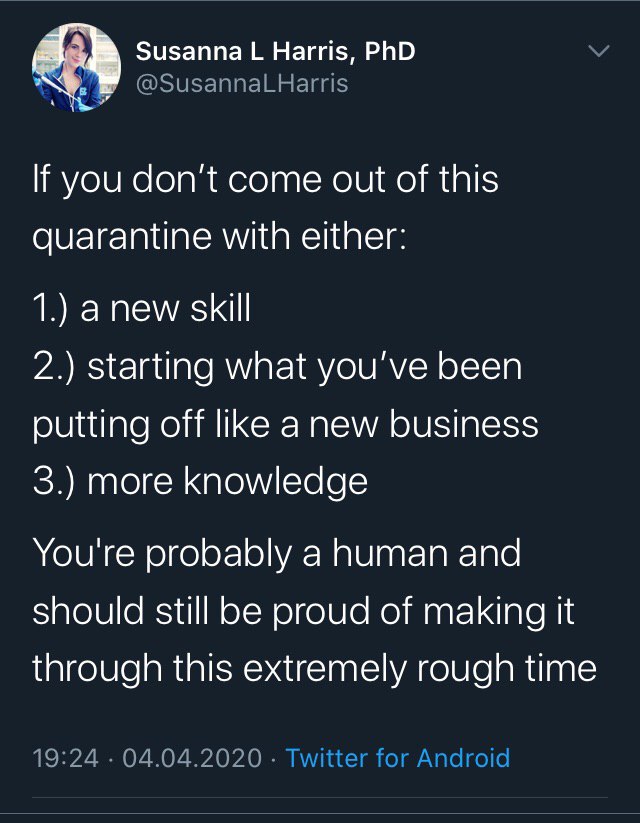The image size is (640, 823).
Task: Expand the tweet options chevron
Action: pyautogui.click(x=598, y=50)
